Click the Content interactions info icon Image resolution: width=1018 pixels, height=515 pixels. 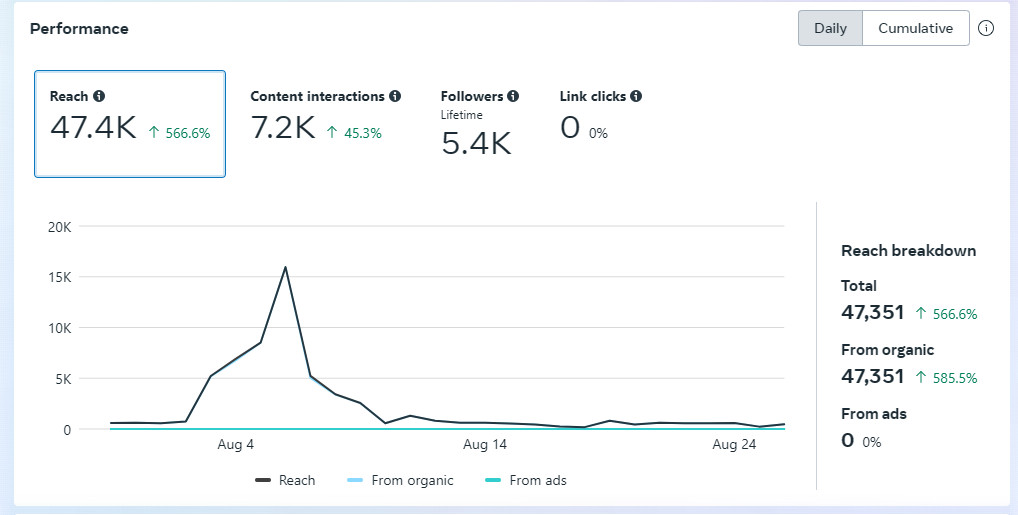click(395, 97)
